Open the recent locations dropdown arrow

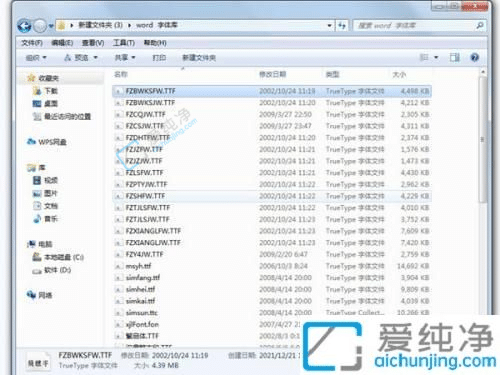[51, 25]
